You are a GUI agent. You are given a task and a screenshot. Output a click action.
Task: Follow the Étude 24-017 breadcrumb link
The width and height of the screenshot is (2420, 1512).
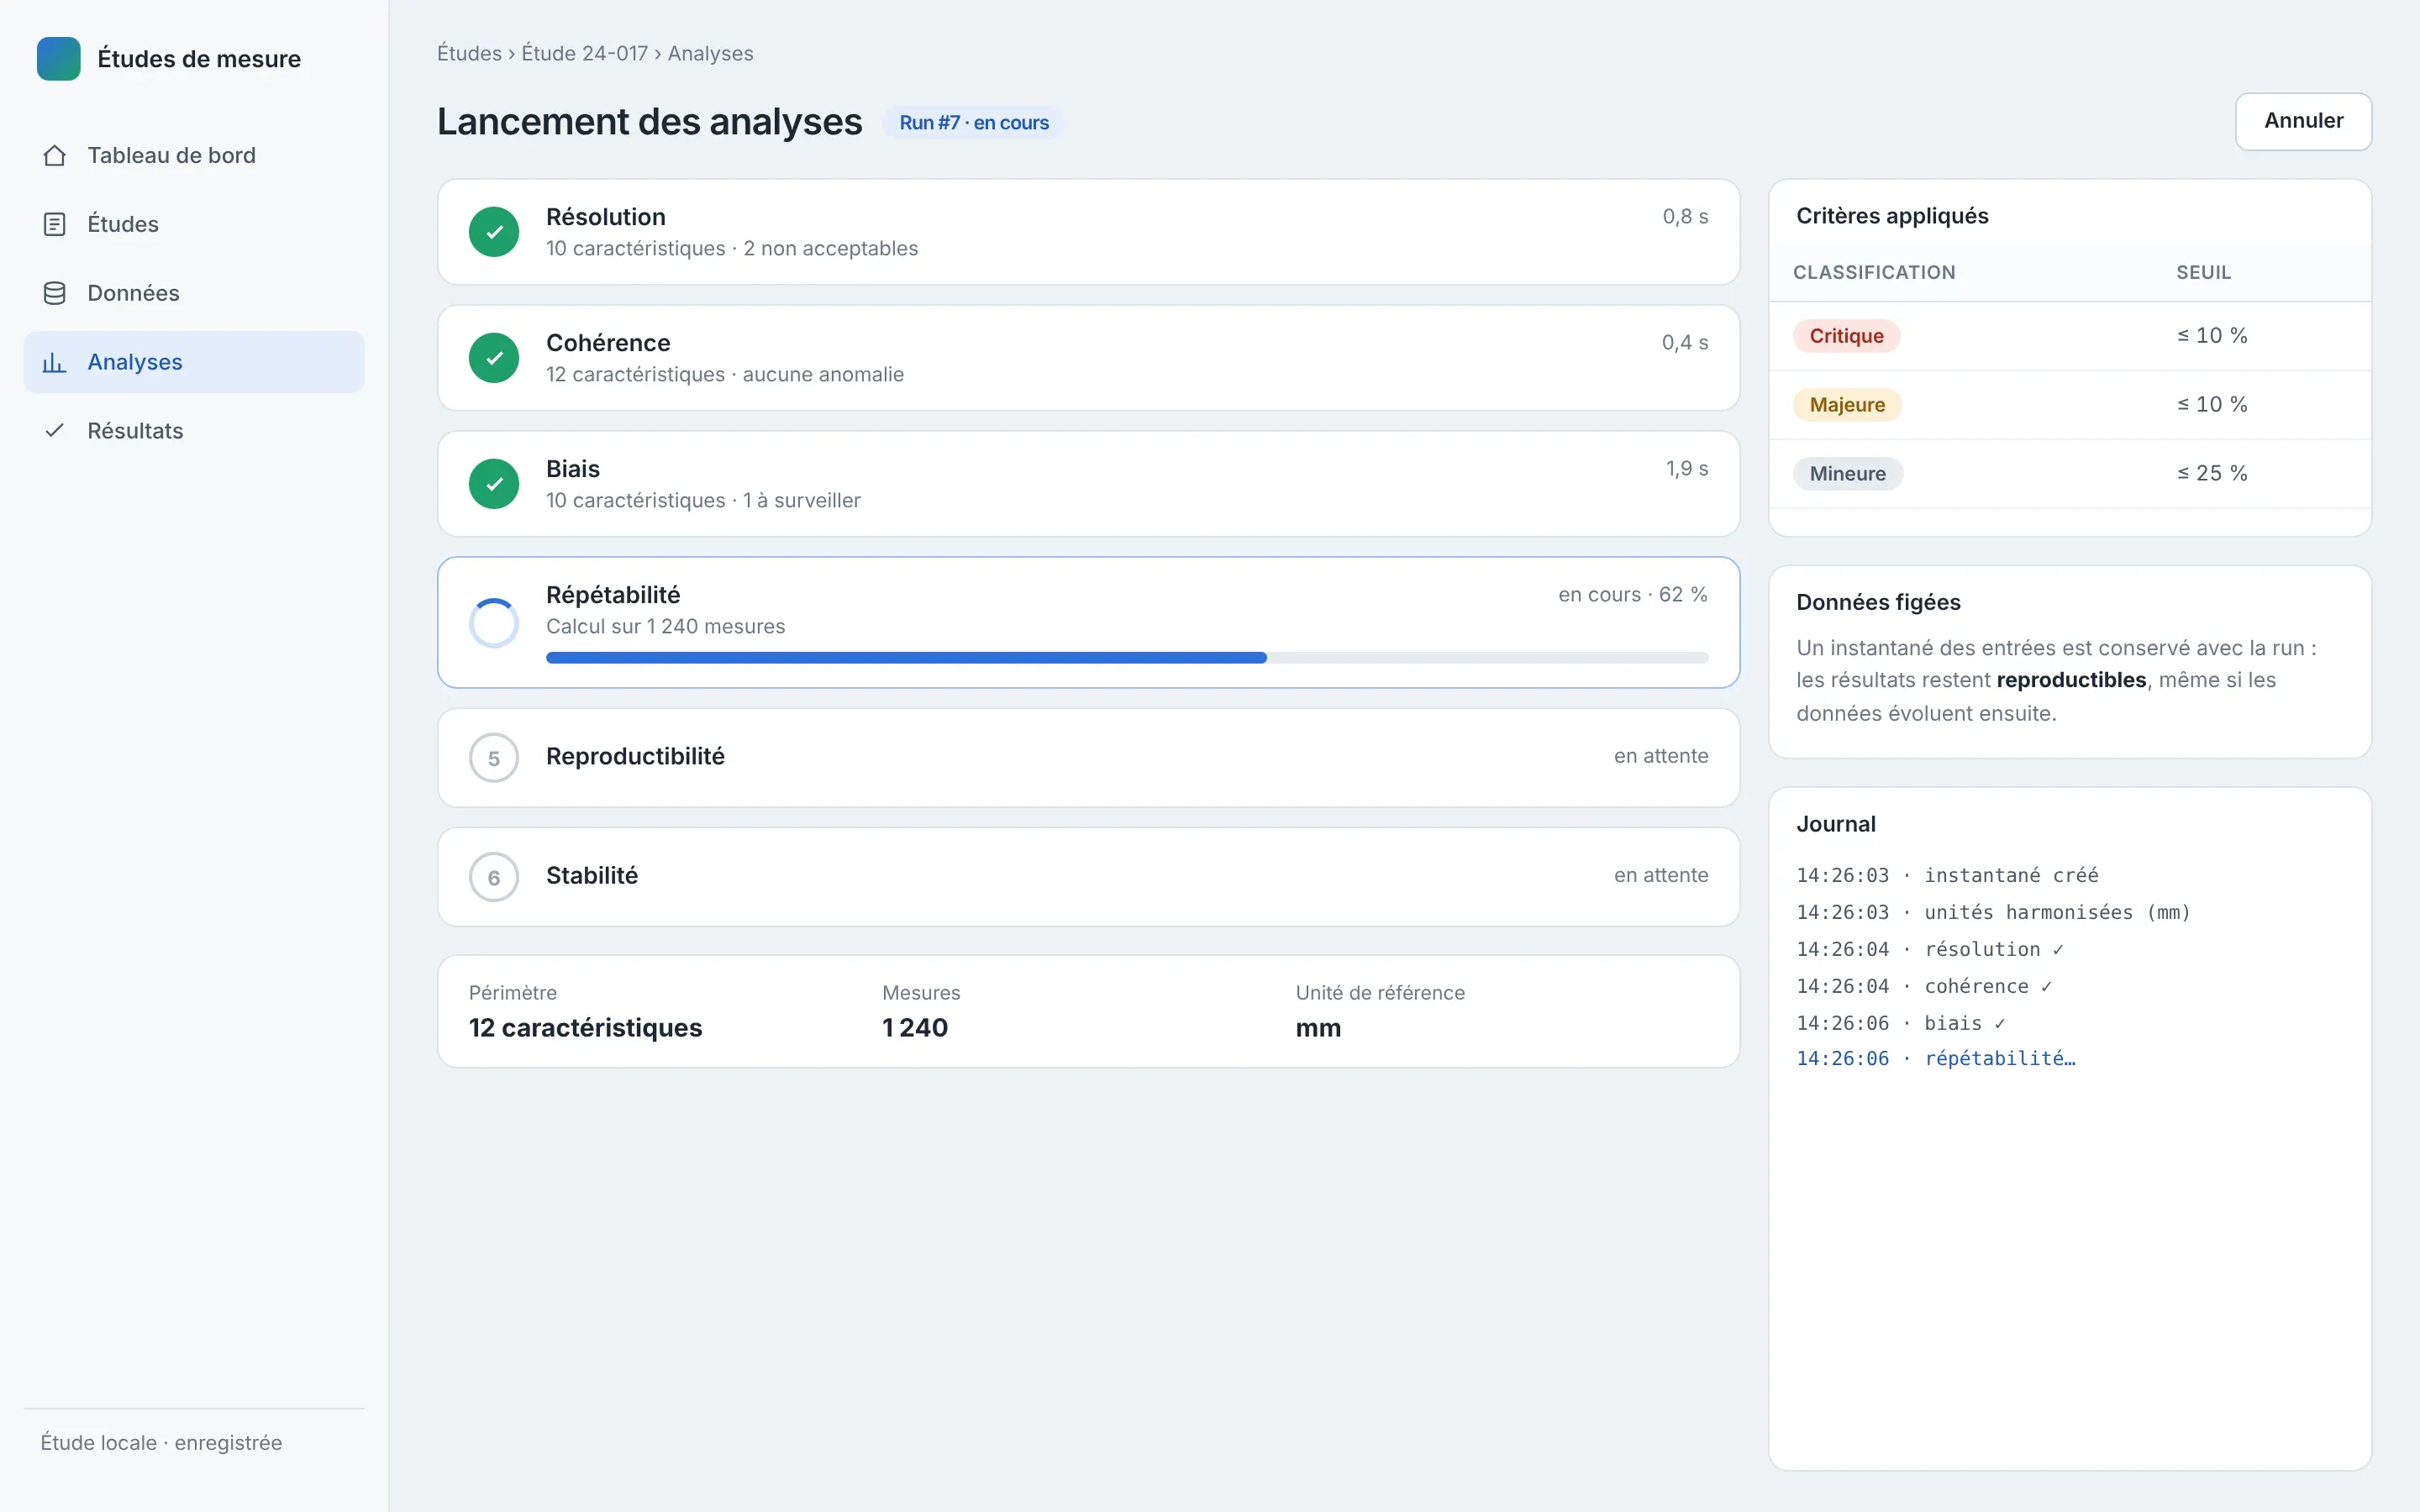pos(585,53)
